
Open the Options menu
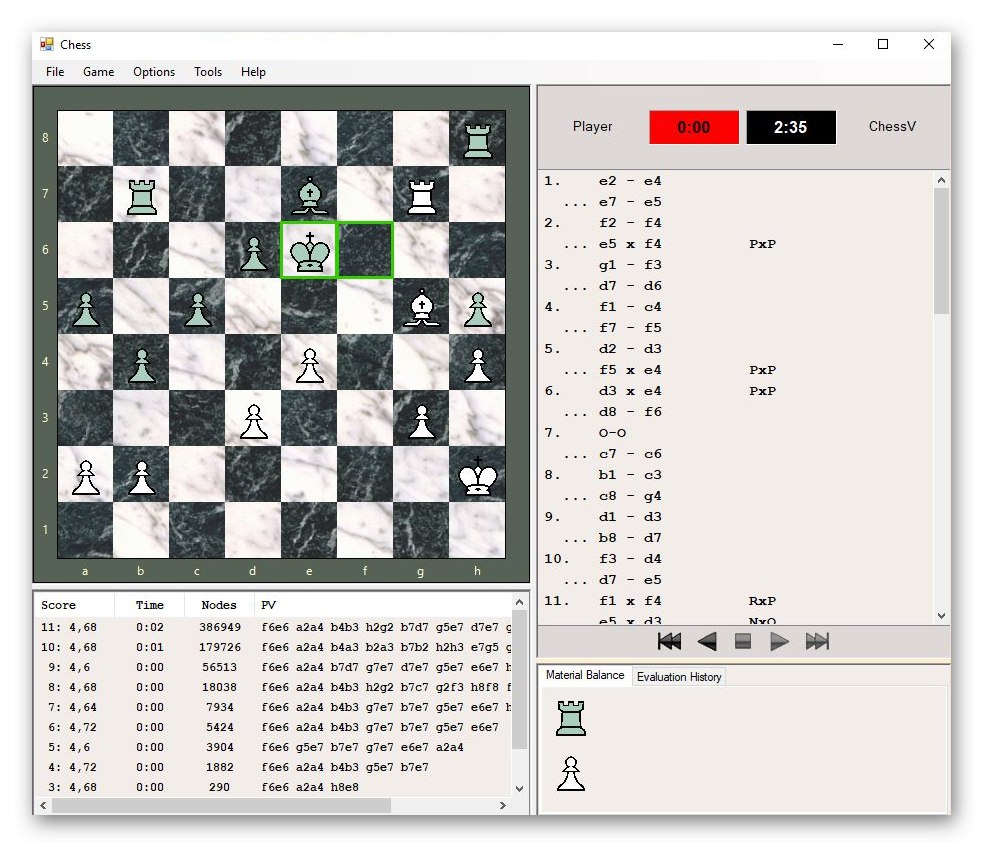(x=154, y=71)
